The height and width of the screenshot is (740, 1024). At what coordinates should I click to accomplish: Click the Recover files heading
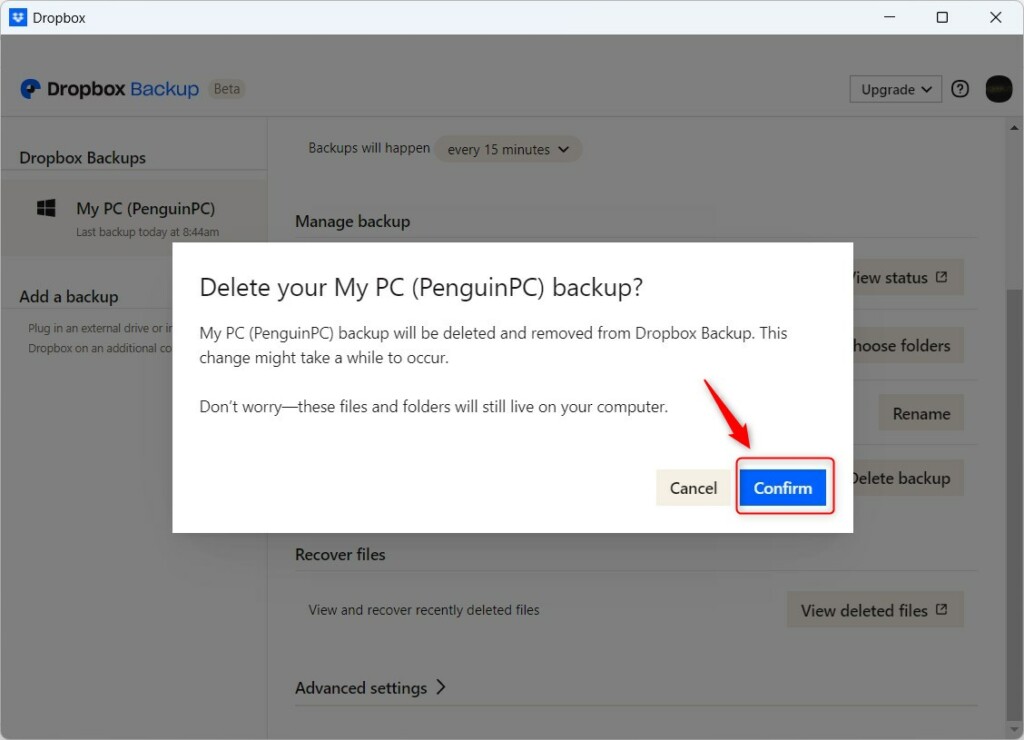pyautogui.click(x=340, y=555)
